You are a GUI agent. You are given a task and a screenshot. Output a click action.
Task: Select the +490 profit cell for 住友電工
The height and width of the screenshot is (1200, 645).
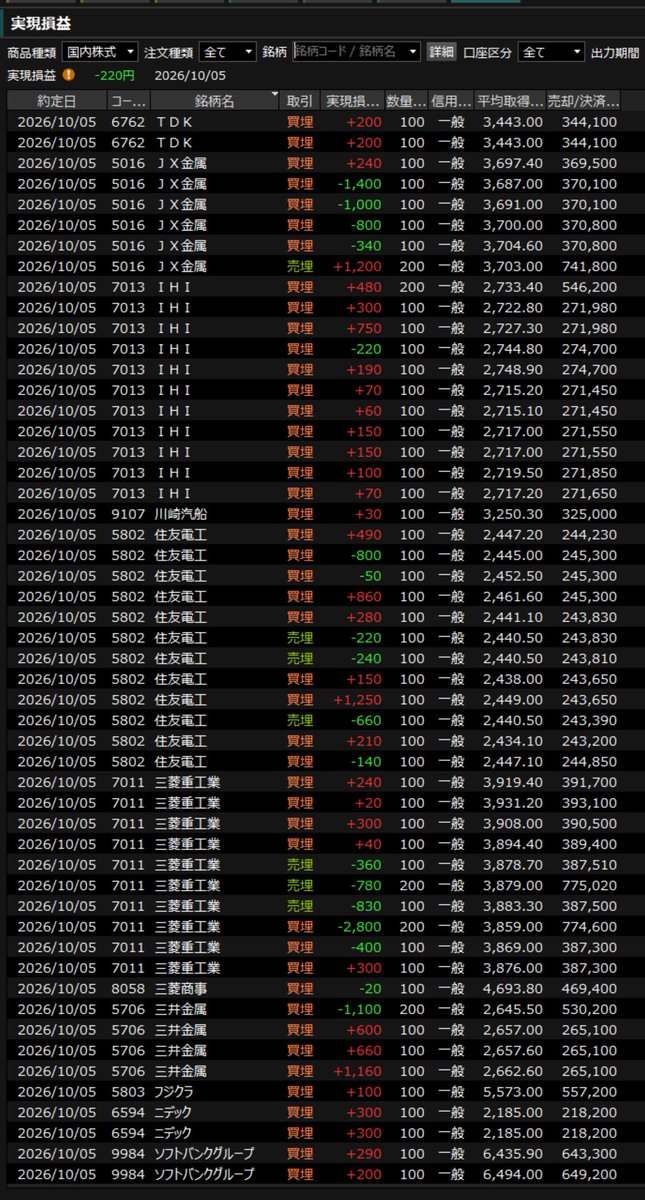tap(364, 534)
